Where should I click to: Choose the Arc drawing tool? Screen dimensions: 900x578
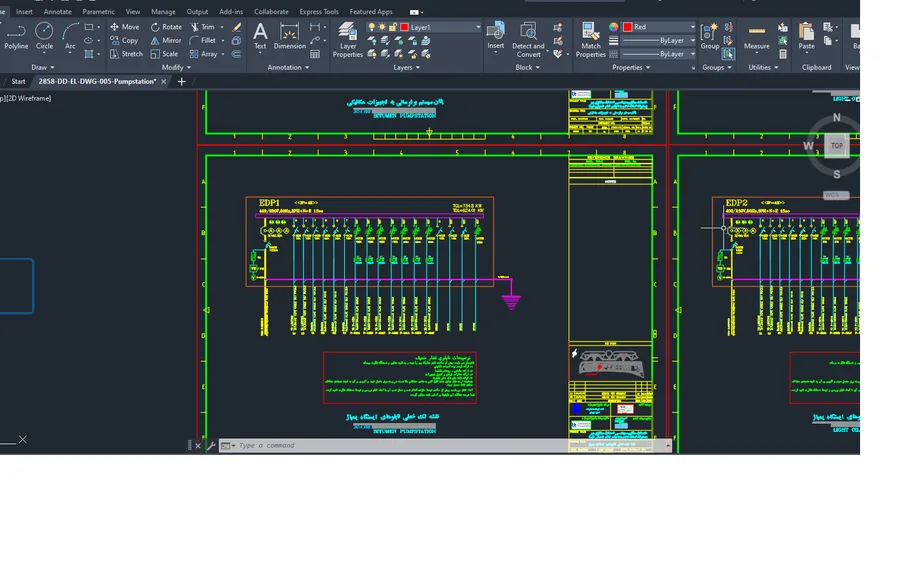(x=70, y=36)
